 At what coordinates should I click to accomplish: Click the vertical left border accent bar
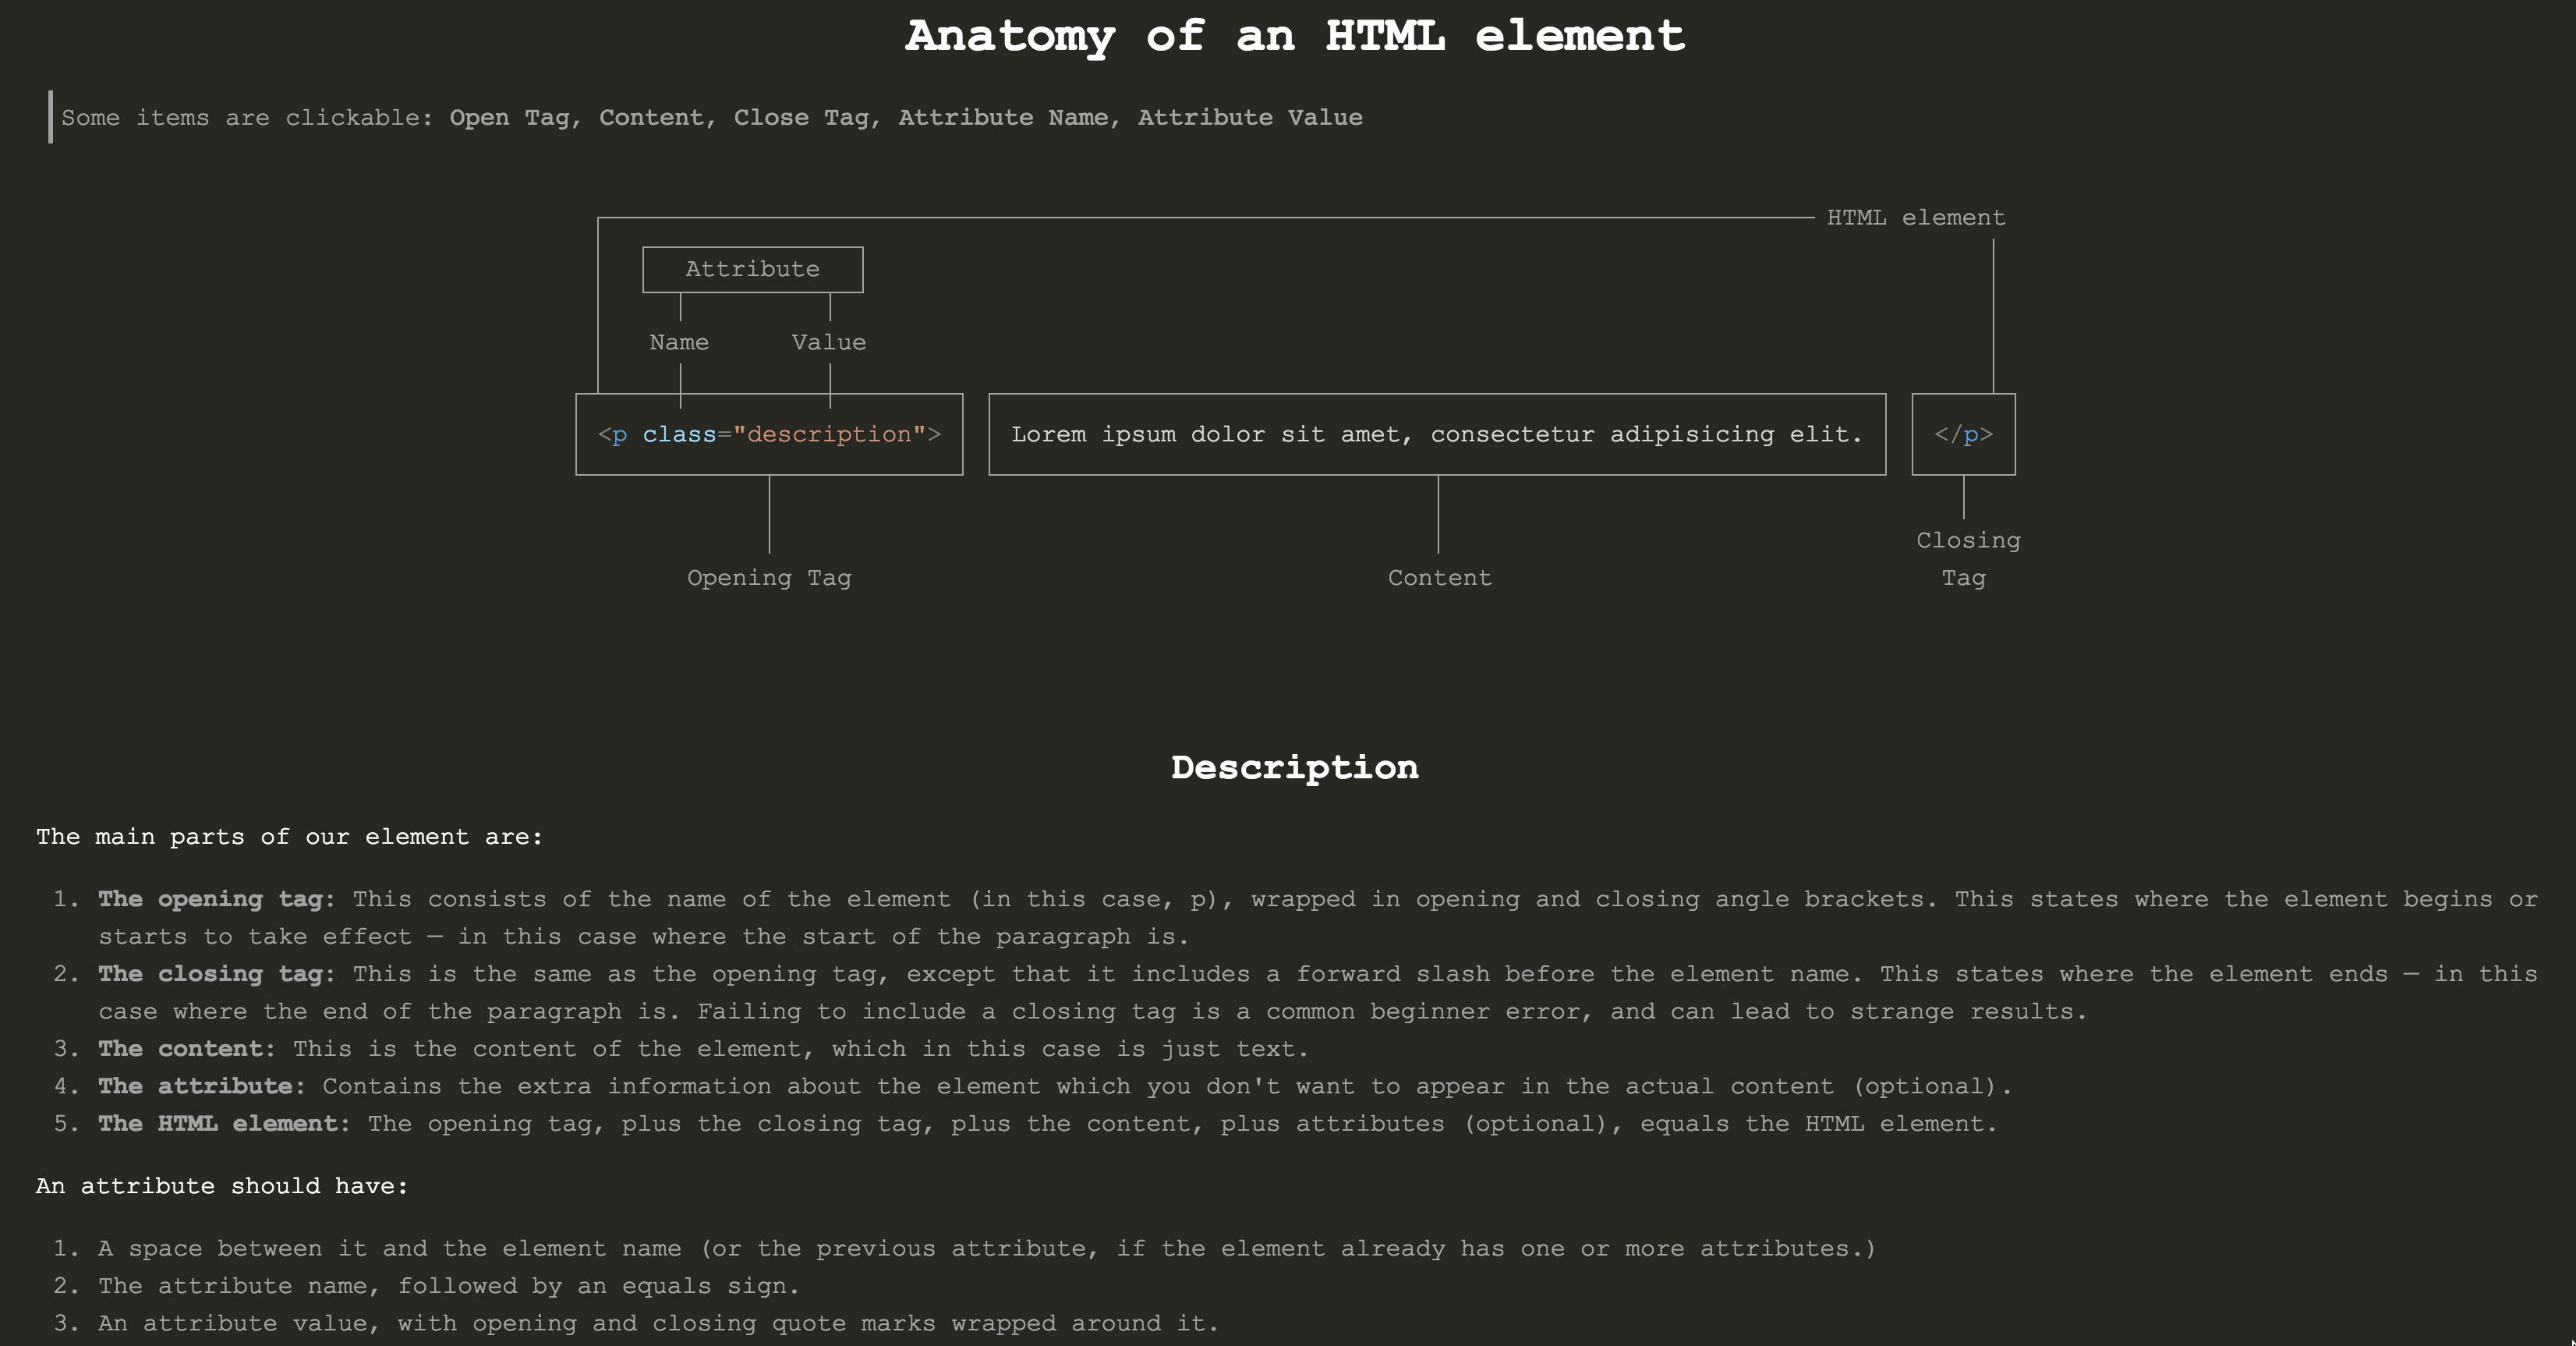[44, 114]
